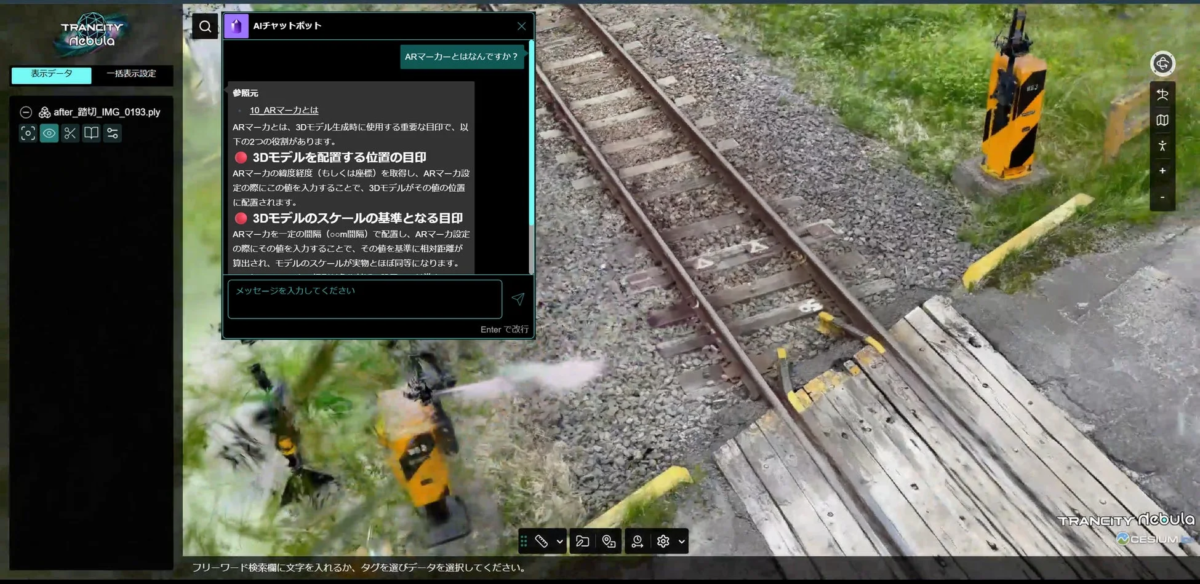Select the pedestrian view icon on the right
The width and height of the screenshot is (1200, 584).
(1161, 144)
